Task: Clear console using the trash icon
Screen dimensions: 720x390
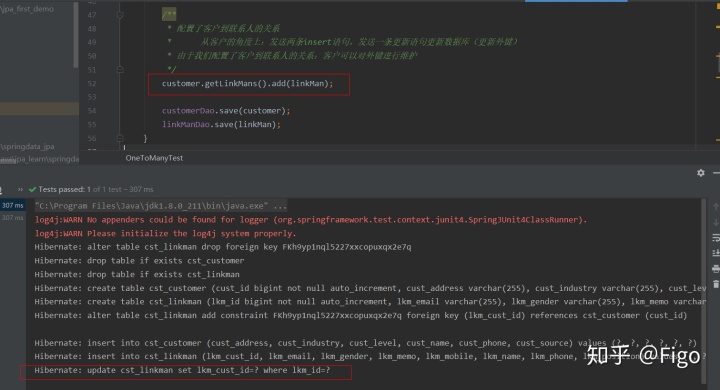Action: tap(715, 284)
